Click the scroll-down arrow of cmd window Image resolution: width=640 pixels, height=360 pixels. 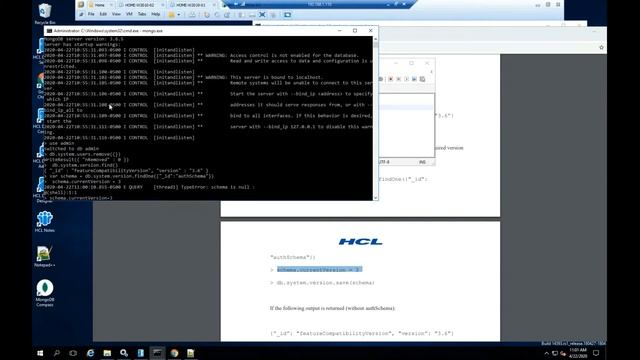376,198
